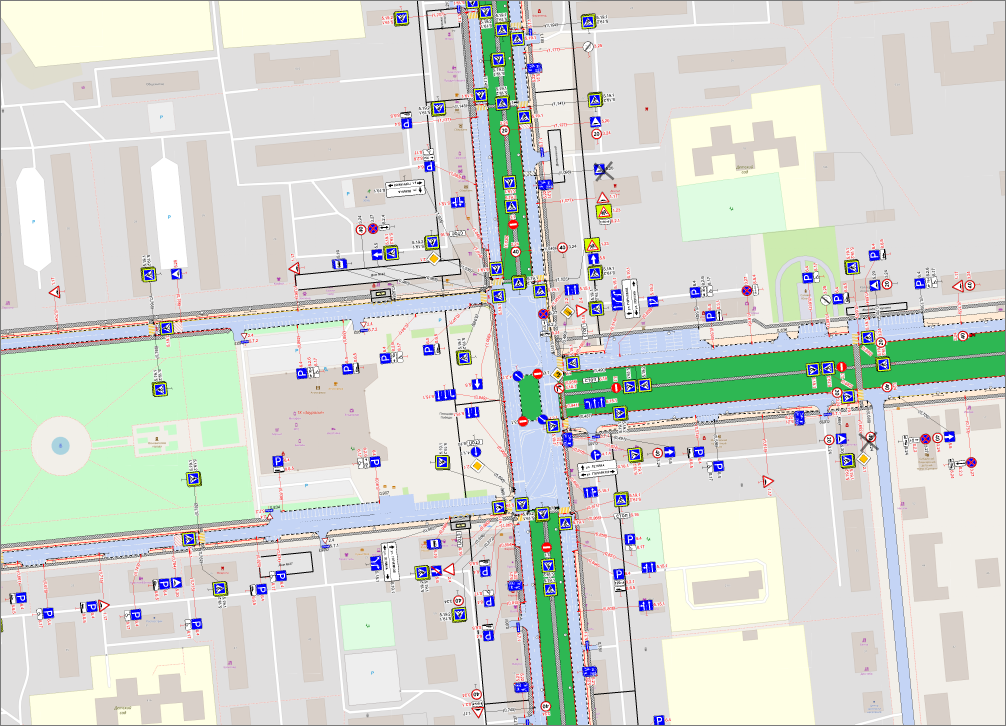1006x726 pixels.
Task: Select the yield triangle at the far left edge
Action: [x=55, y=292]
